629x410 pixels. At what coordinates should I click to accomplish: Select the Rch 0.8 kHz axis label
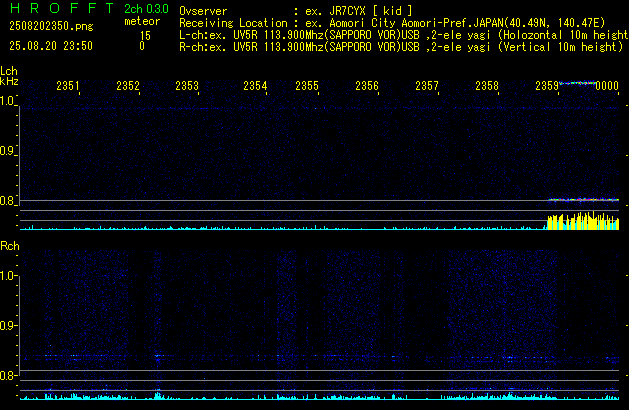pyautogui.click(x=7, y=375)
